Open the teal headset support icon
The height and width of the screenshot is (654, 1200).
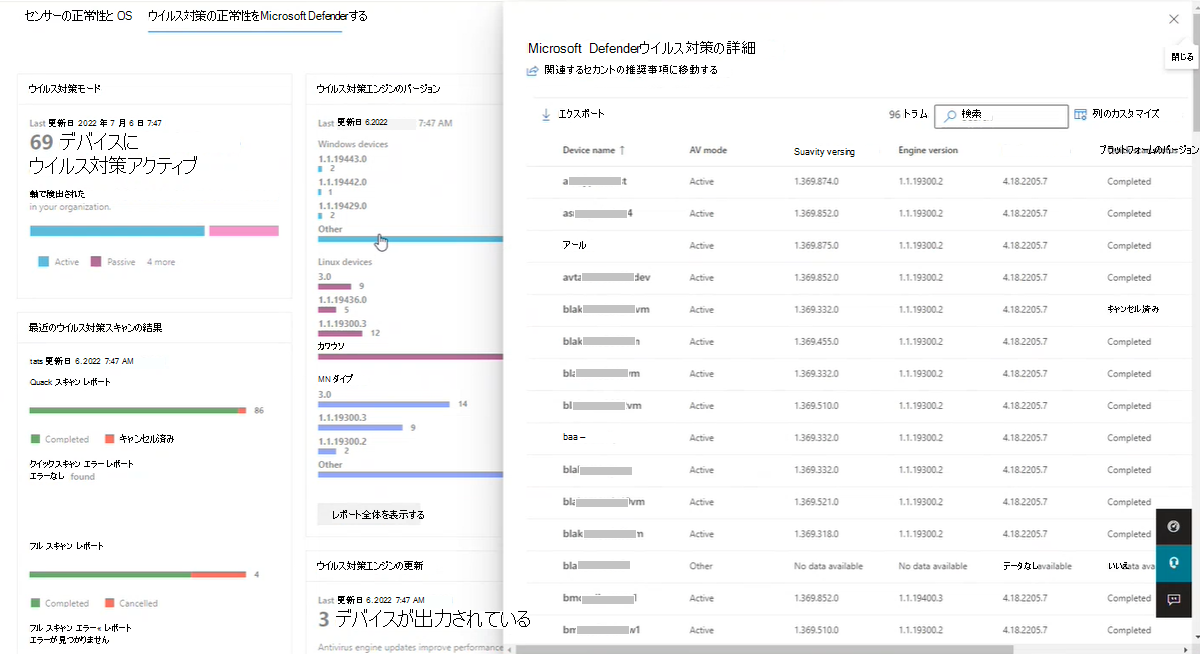click(x=1174, y=563)
